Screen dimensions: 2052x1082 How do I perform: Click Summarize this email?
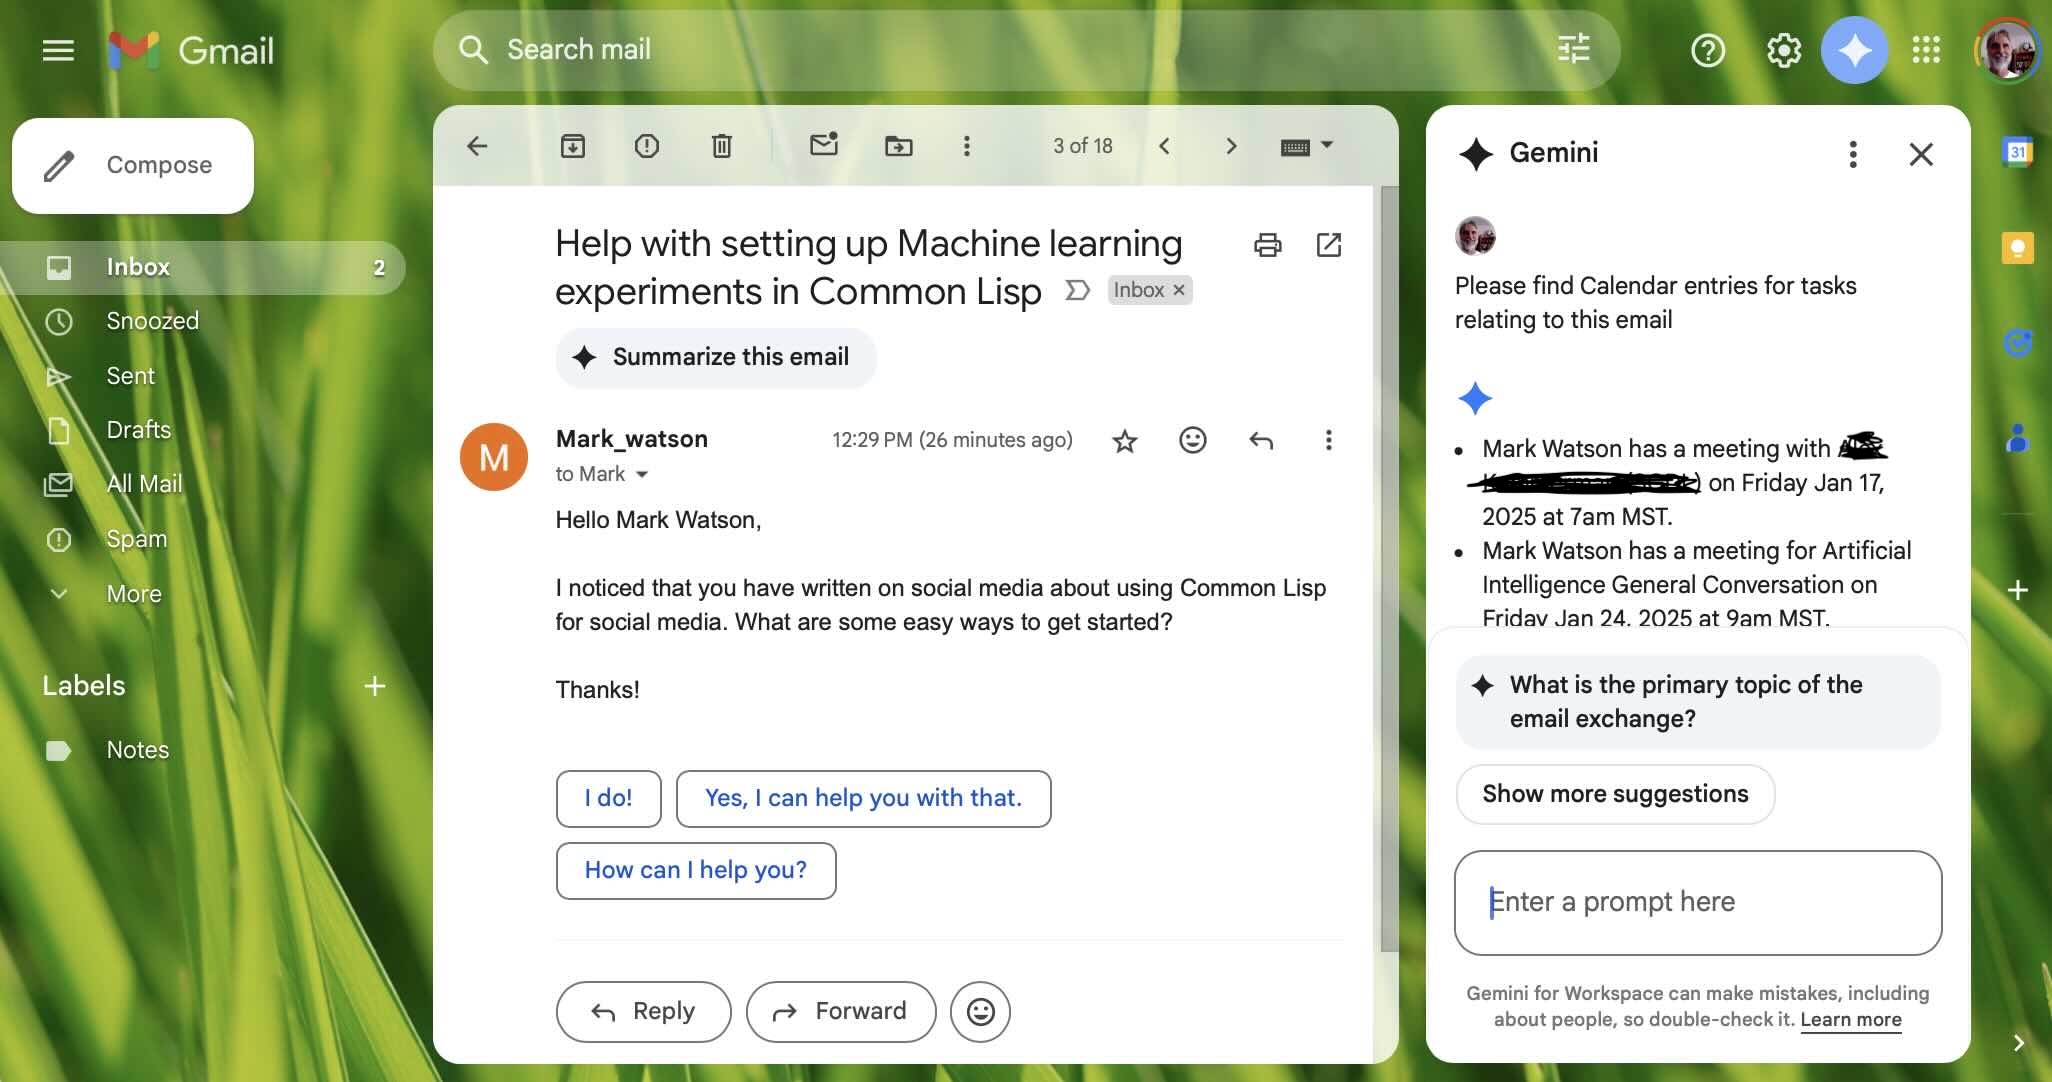(715, 357)
